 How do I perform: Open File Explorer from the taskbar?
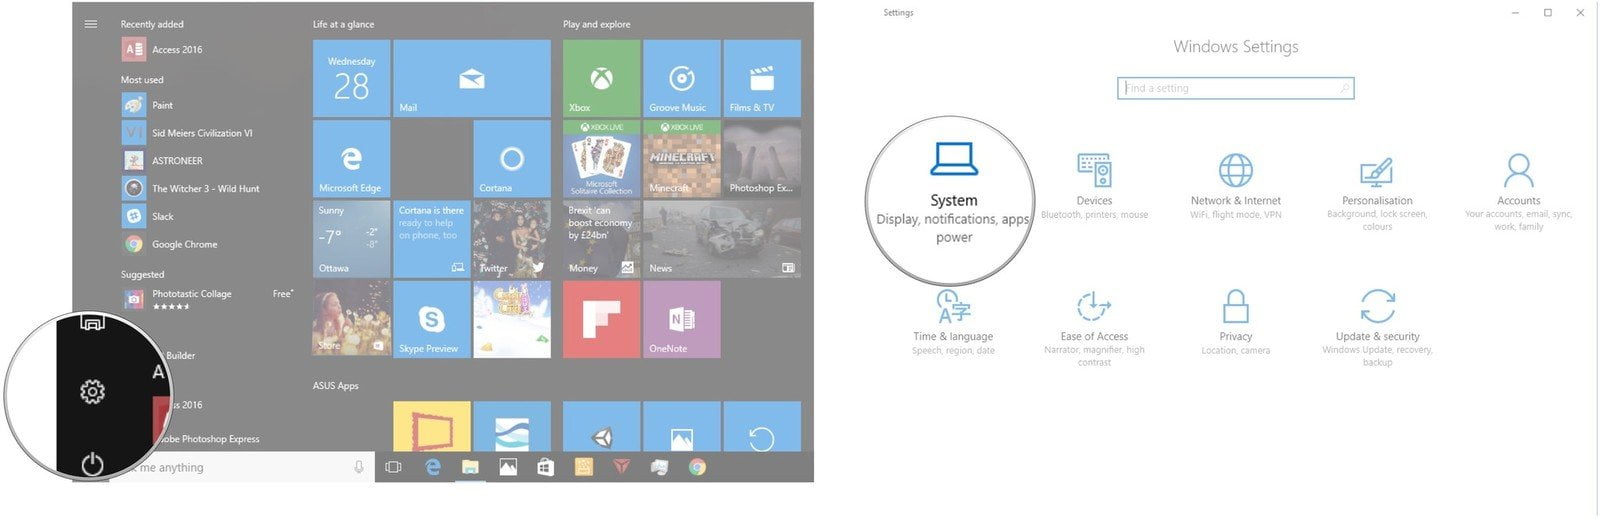(x=470, y=467)
